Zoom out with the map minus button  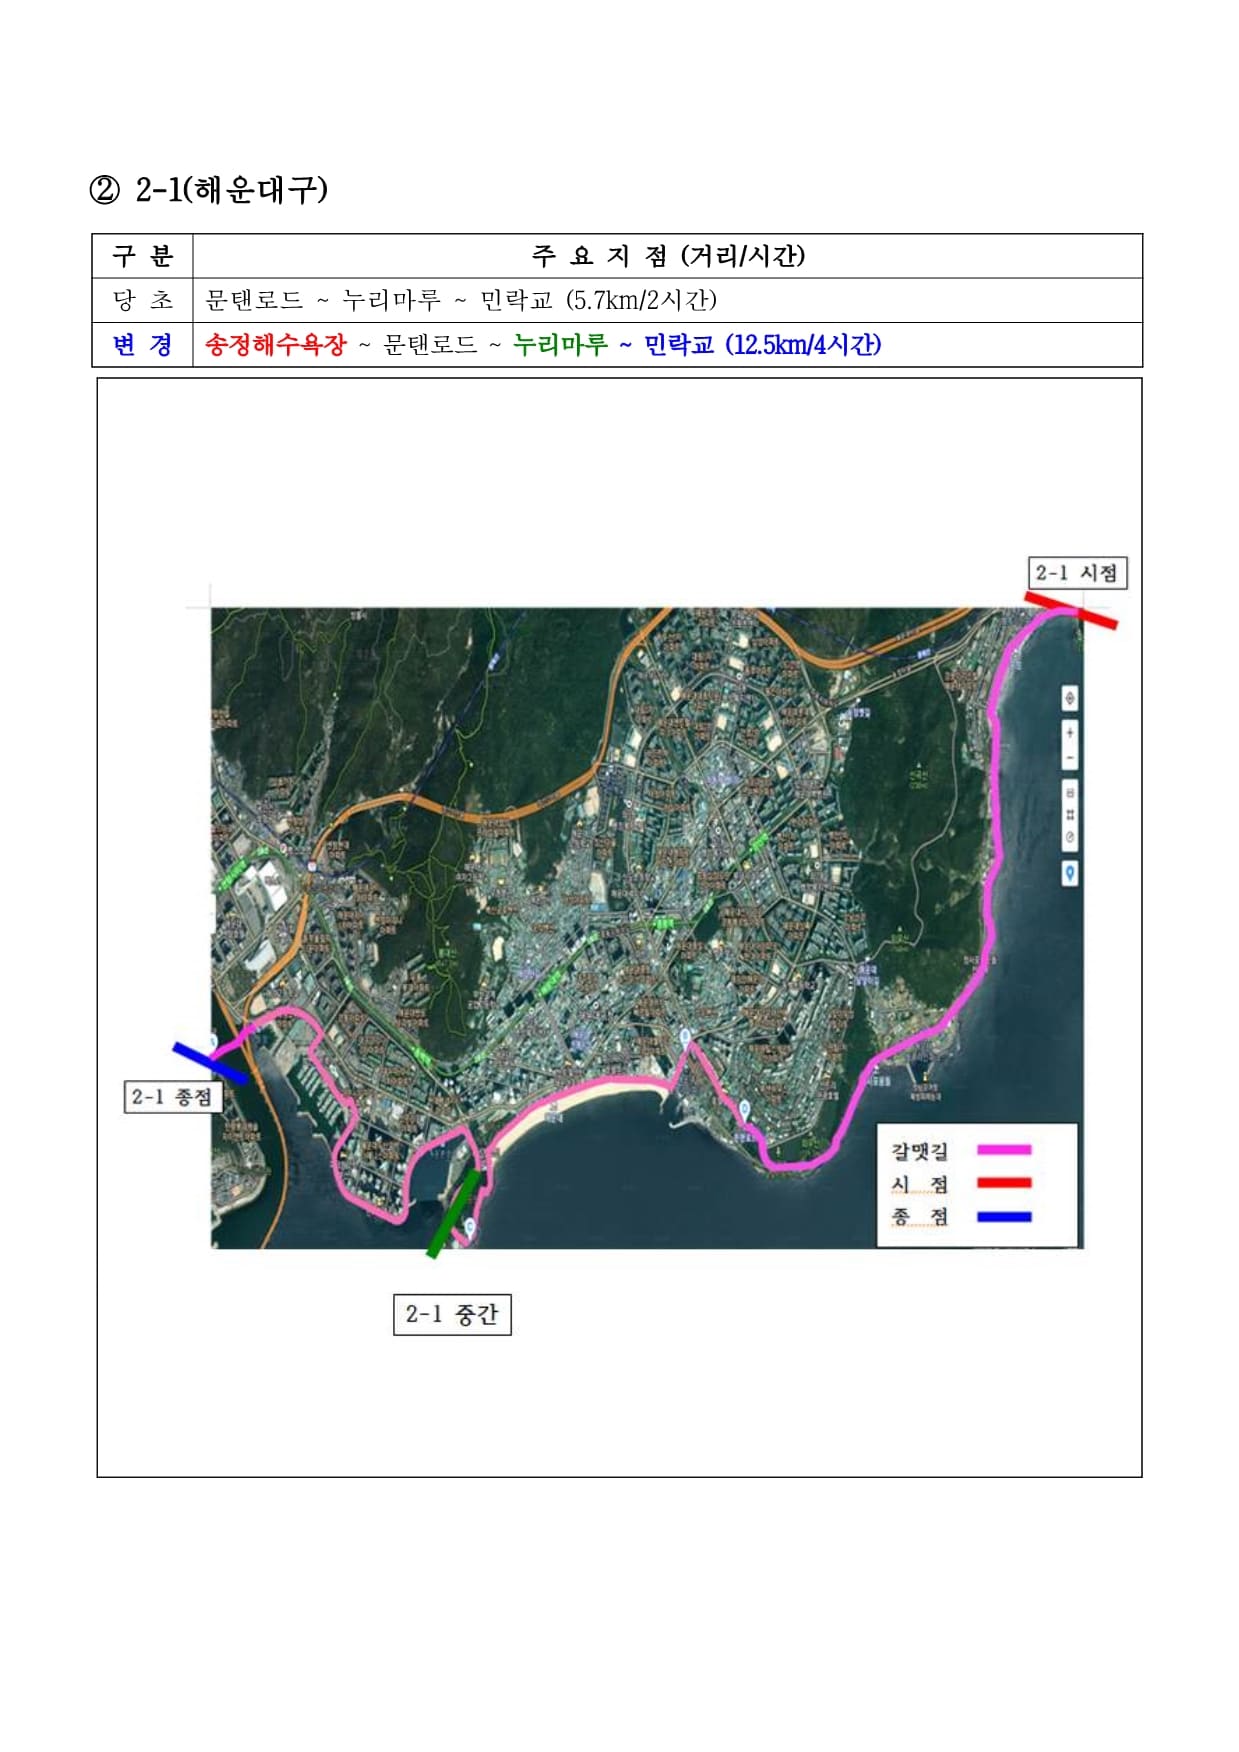coord(1069,757)
